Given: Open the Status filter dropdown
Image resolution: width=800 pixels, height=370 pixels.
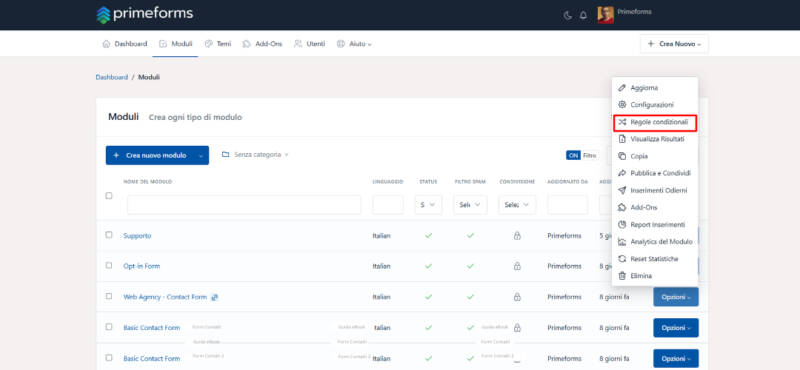Looking at the screenshot, I should [x=428, y=205].
